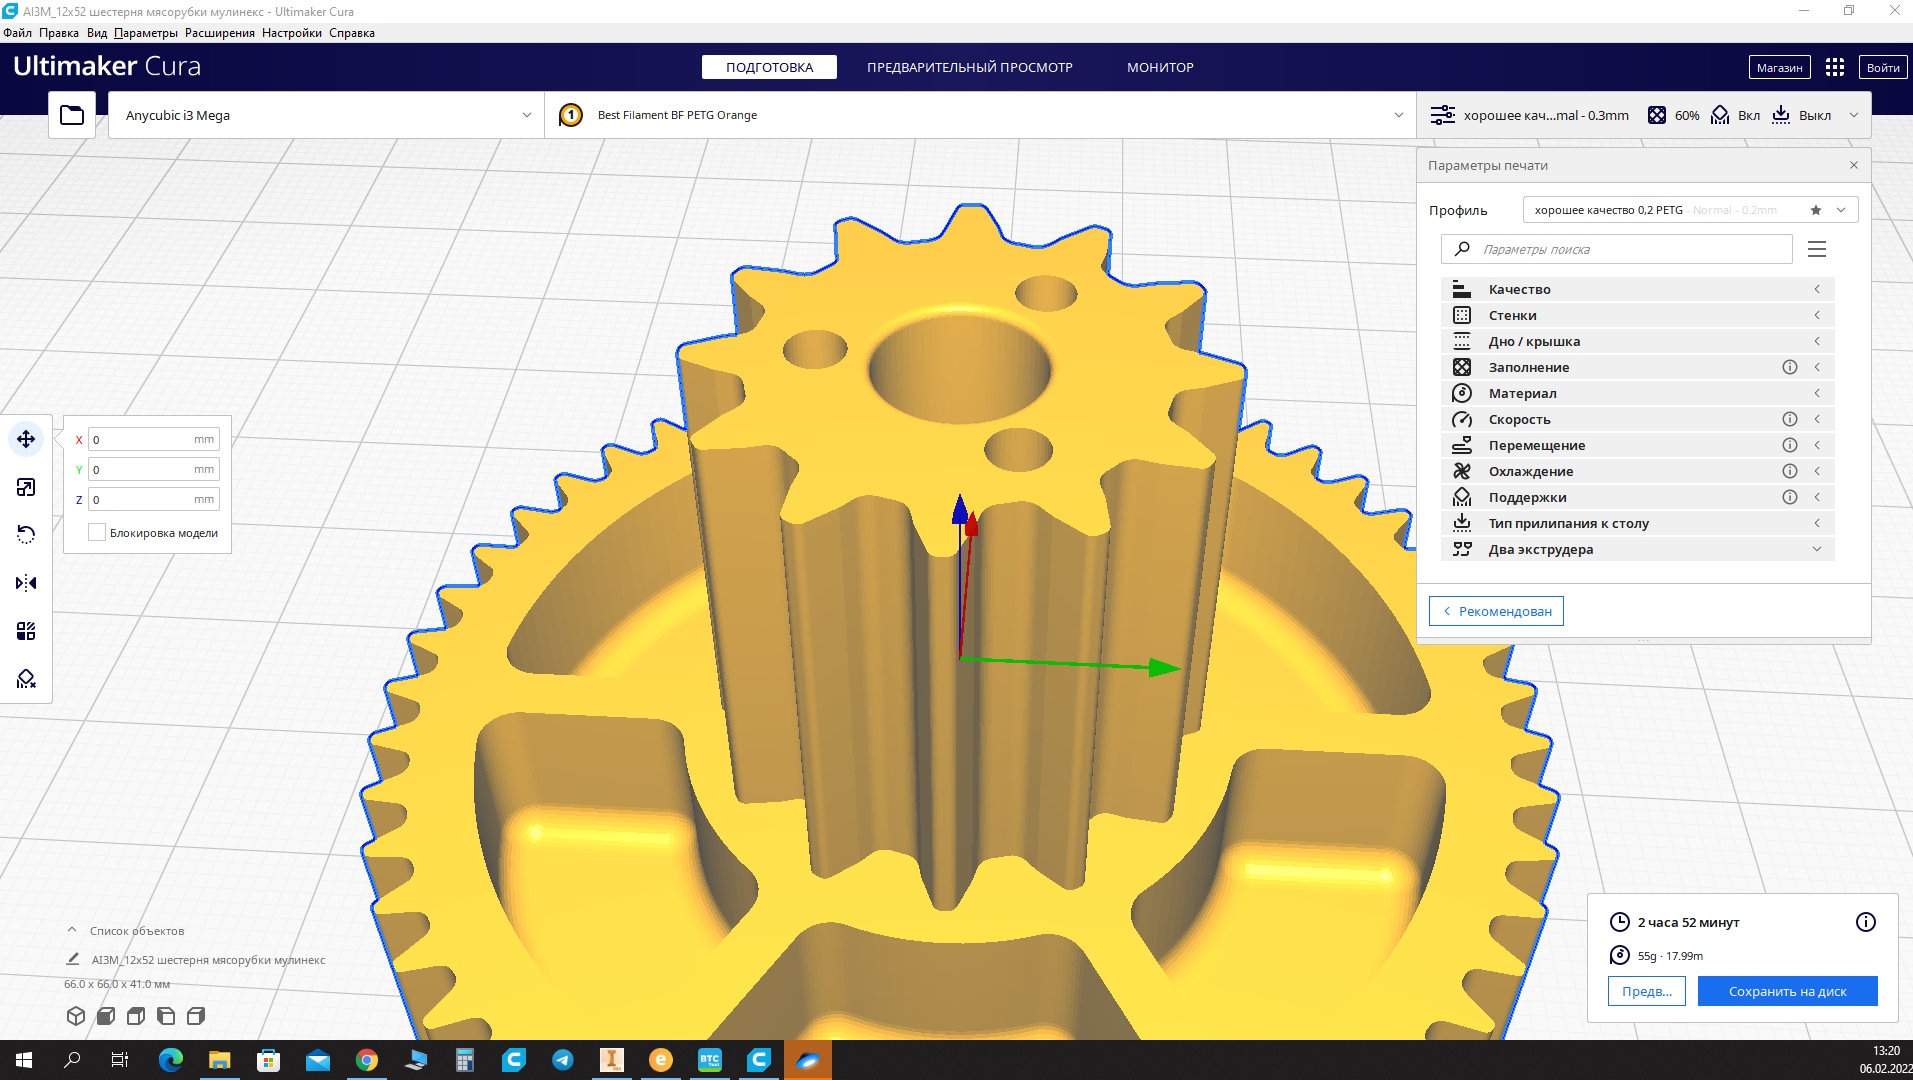
Task: Open the Правка menu
Action: [59, 33]
